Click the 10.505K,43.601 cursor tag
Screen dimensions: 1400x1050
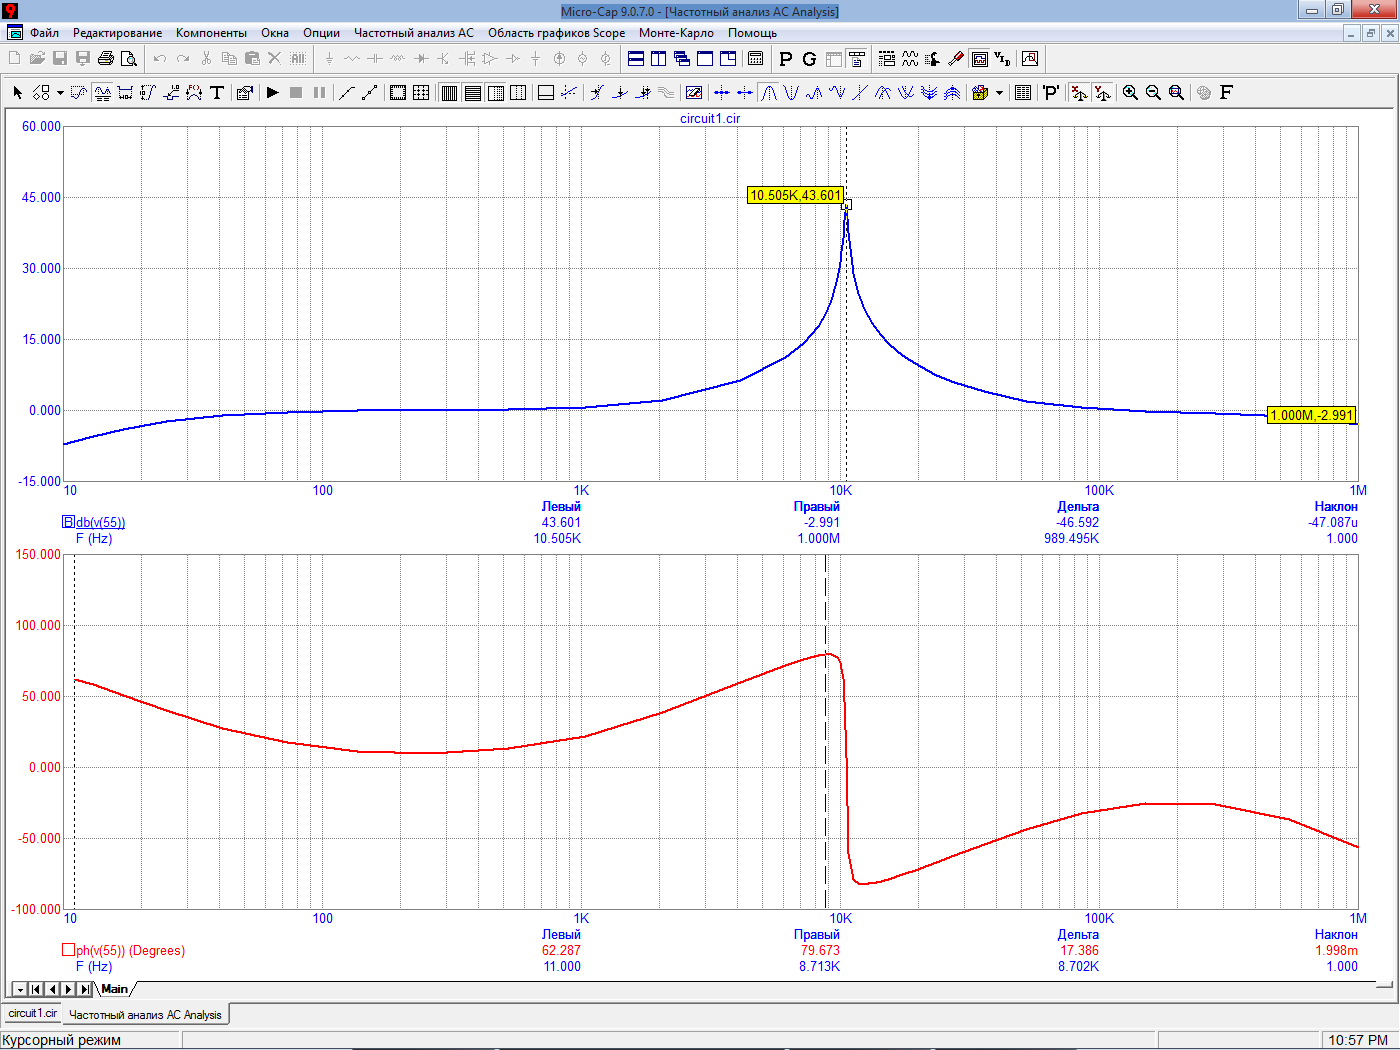coord(795,195)
